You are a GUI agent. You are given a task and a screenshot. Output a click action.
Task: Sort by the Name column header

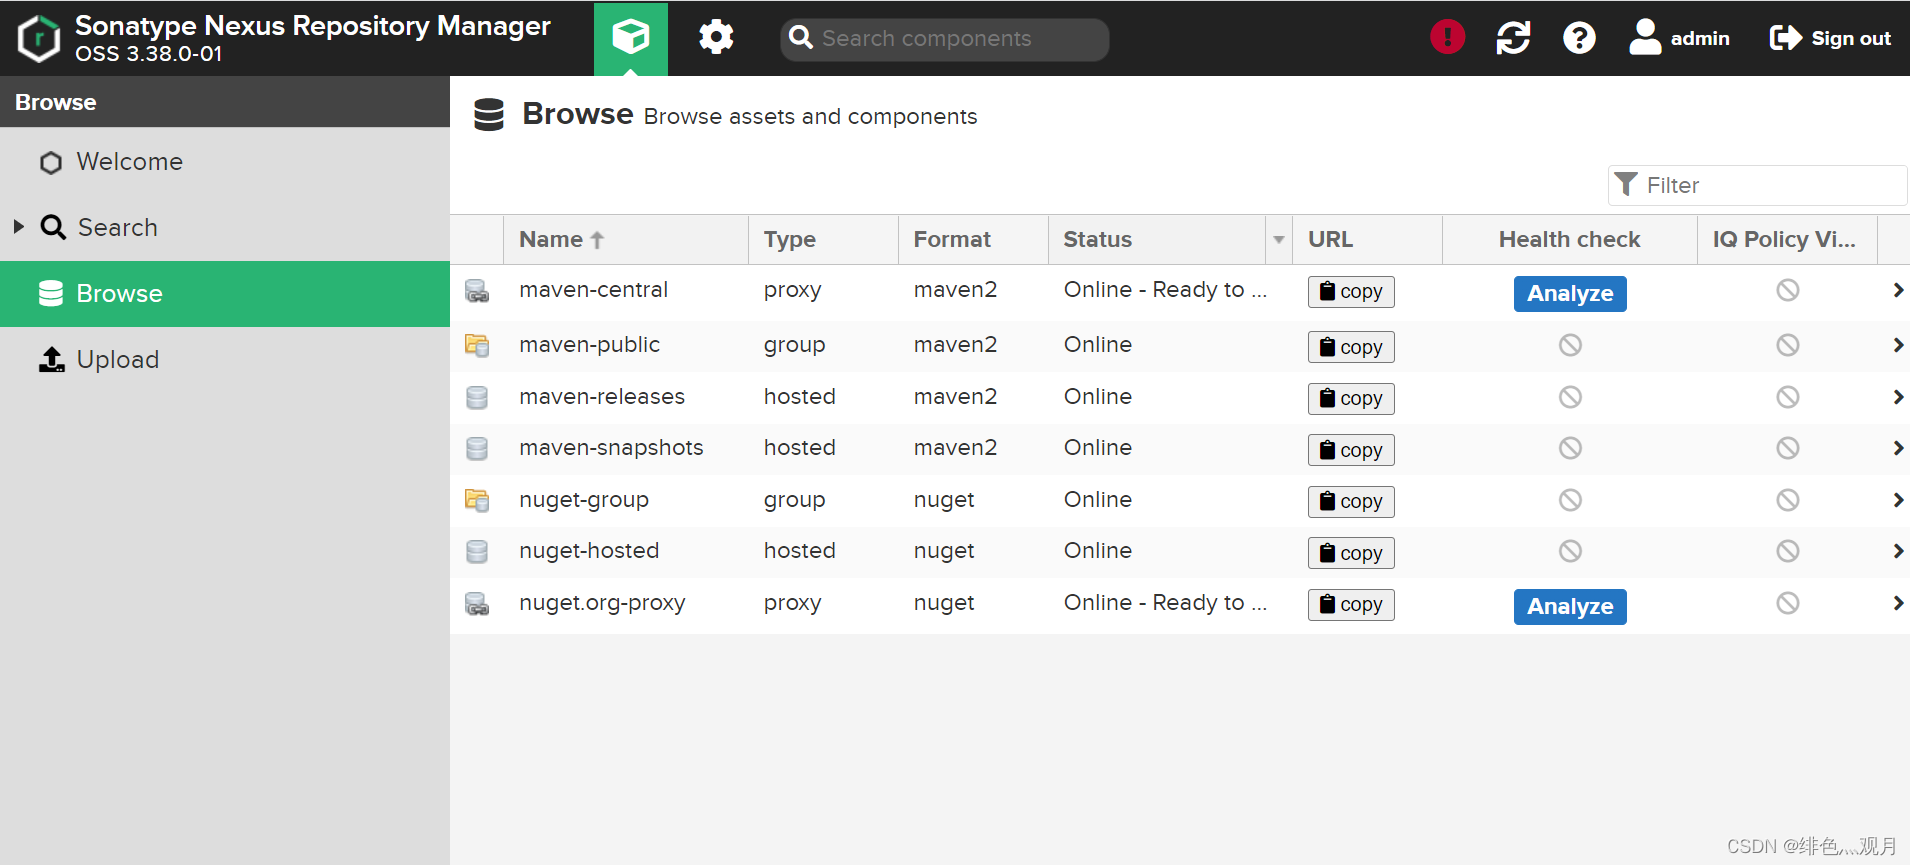(x=625, y=239)
